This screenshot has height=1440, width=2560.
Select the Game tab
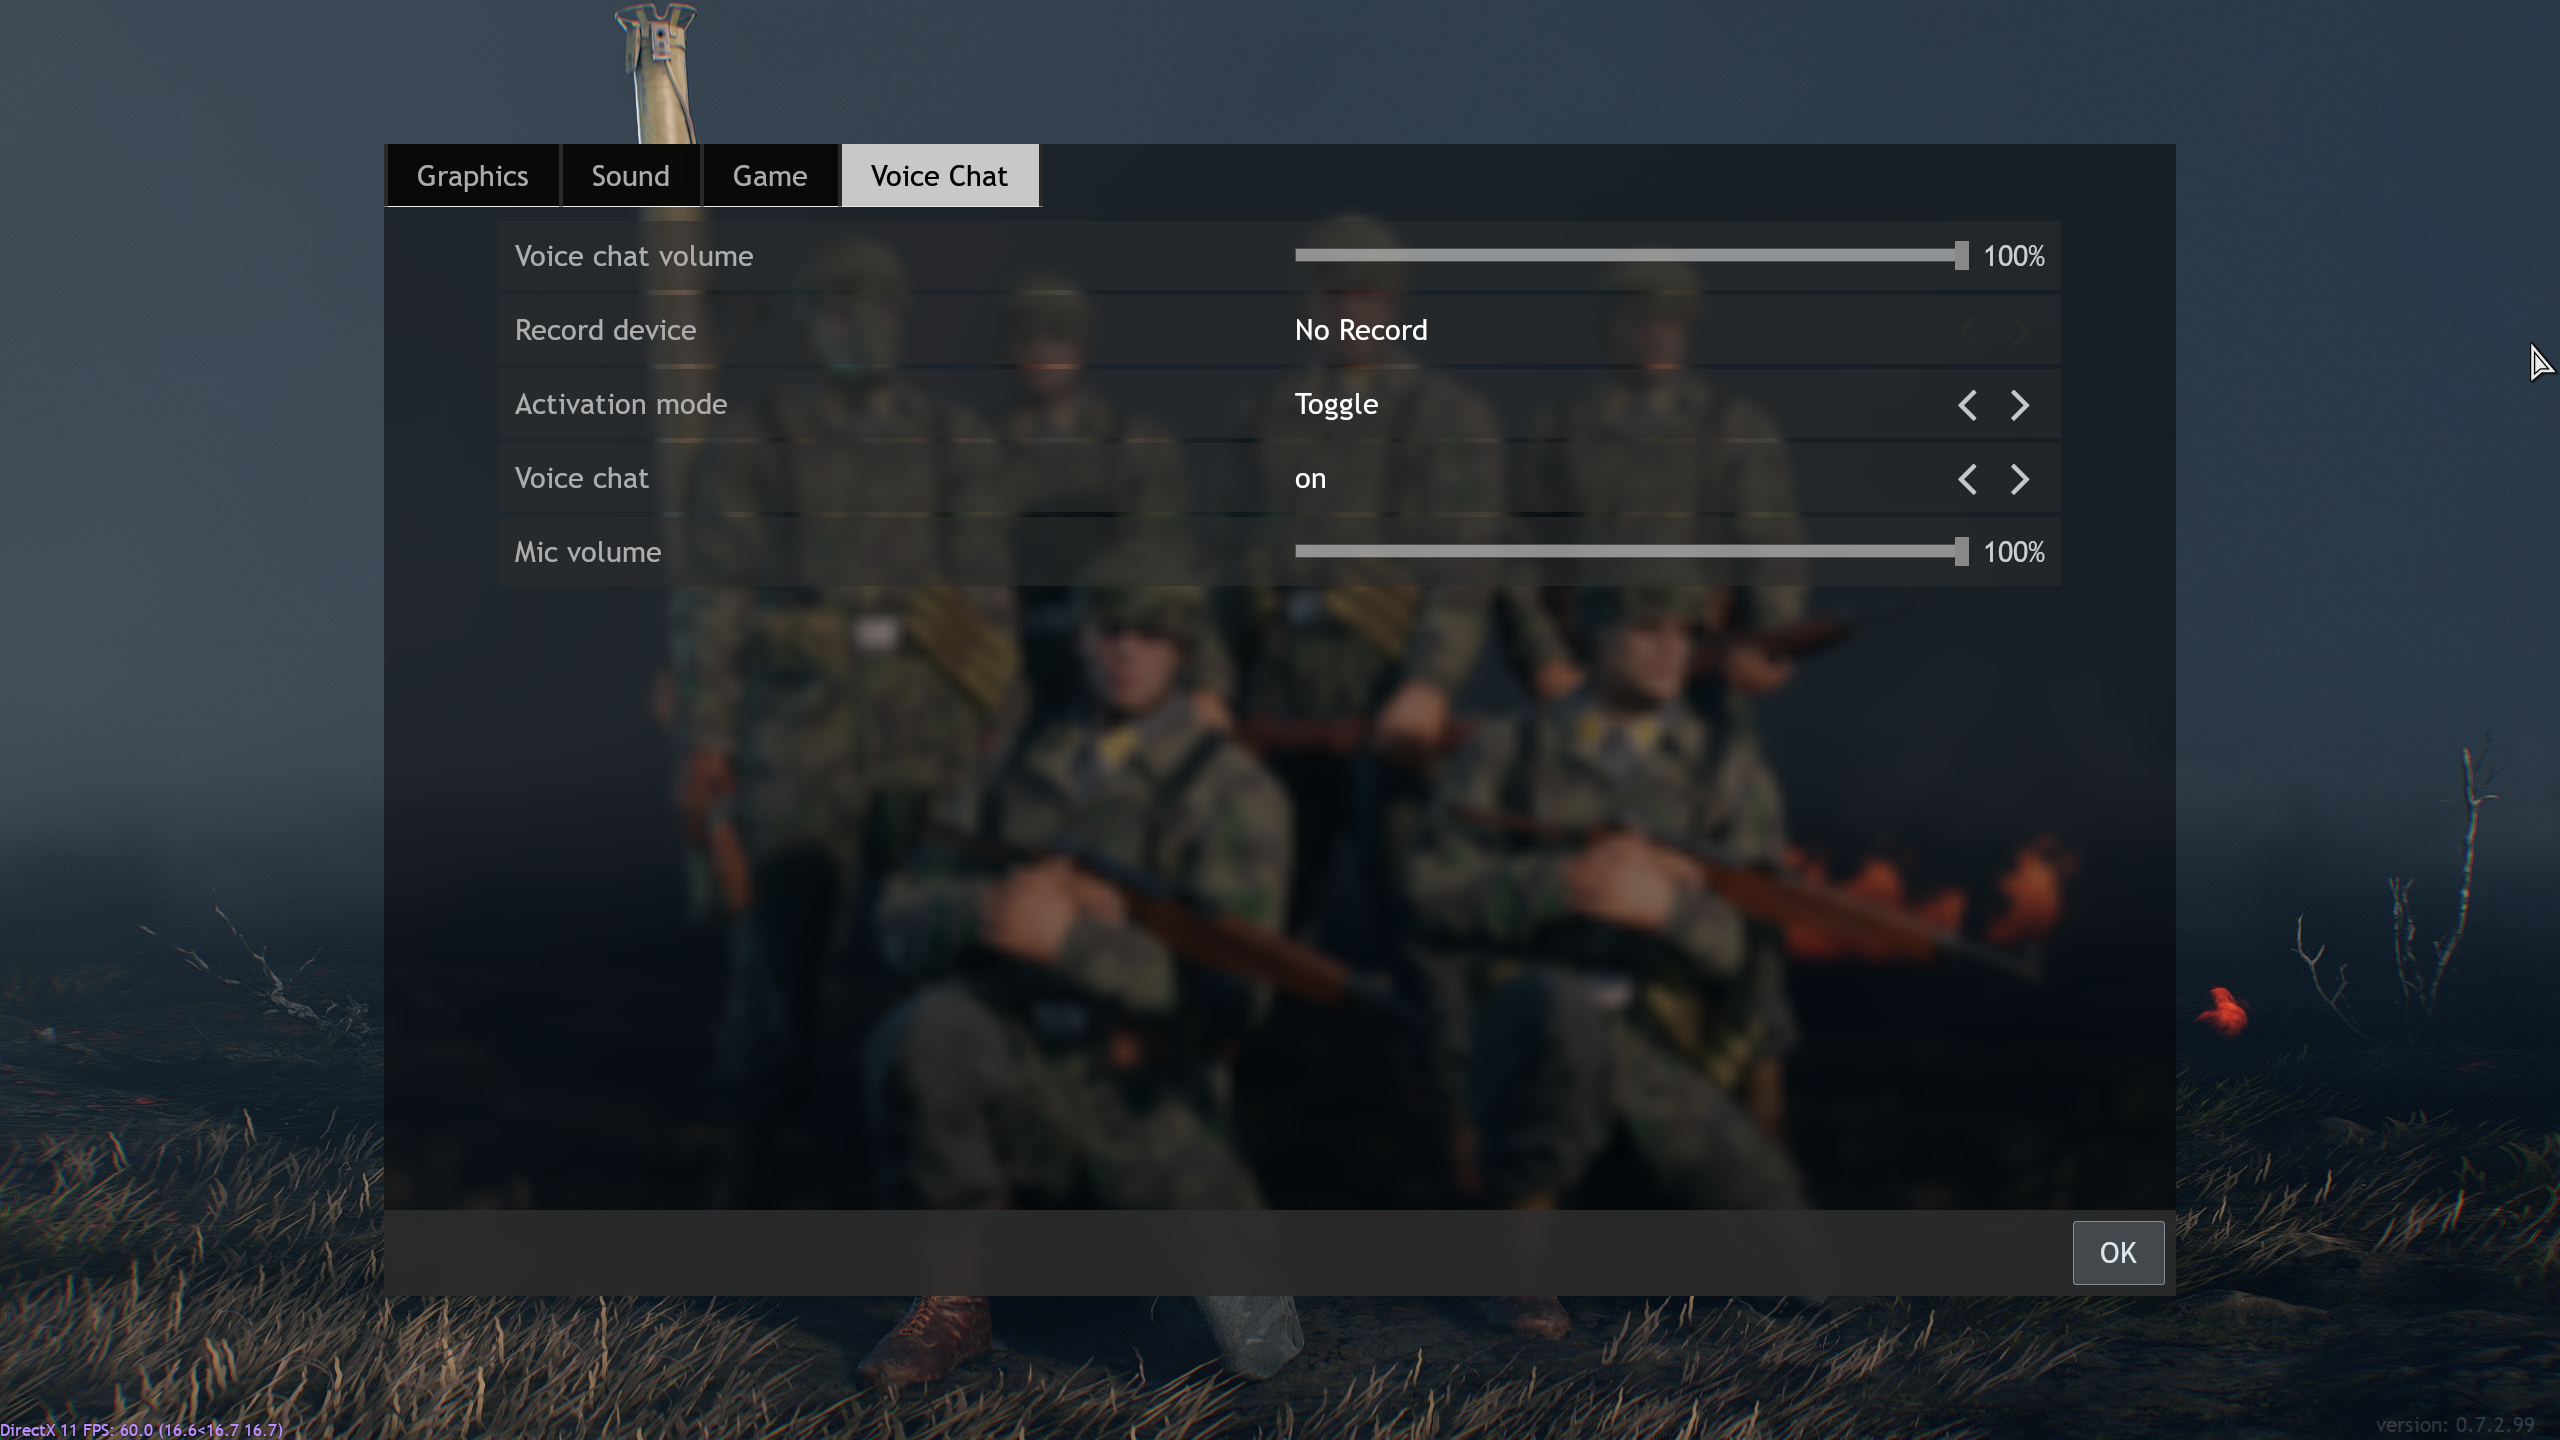769,176
